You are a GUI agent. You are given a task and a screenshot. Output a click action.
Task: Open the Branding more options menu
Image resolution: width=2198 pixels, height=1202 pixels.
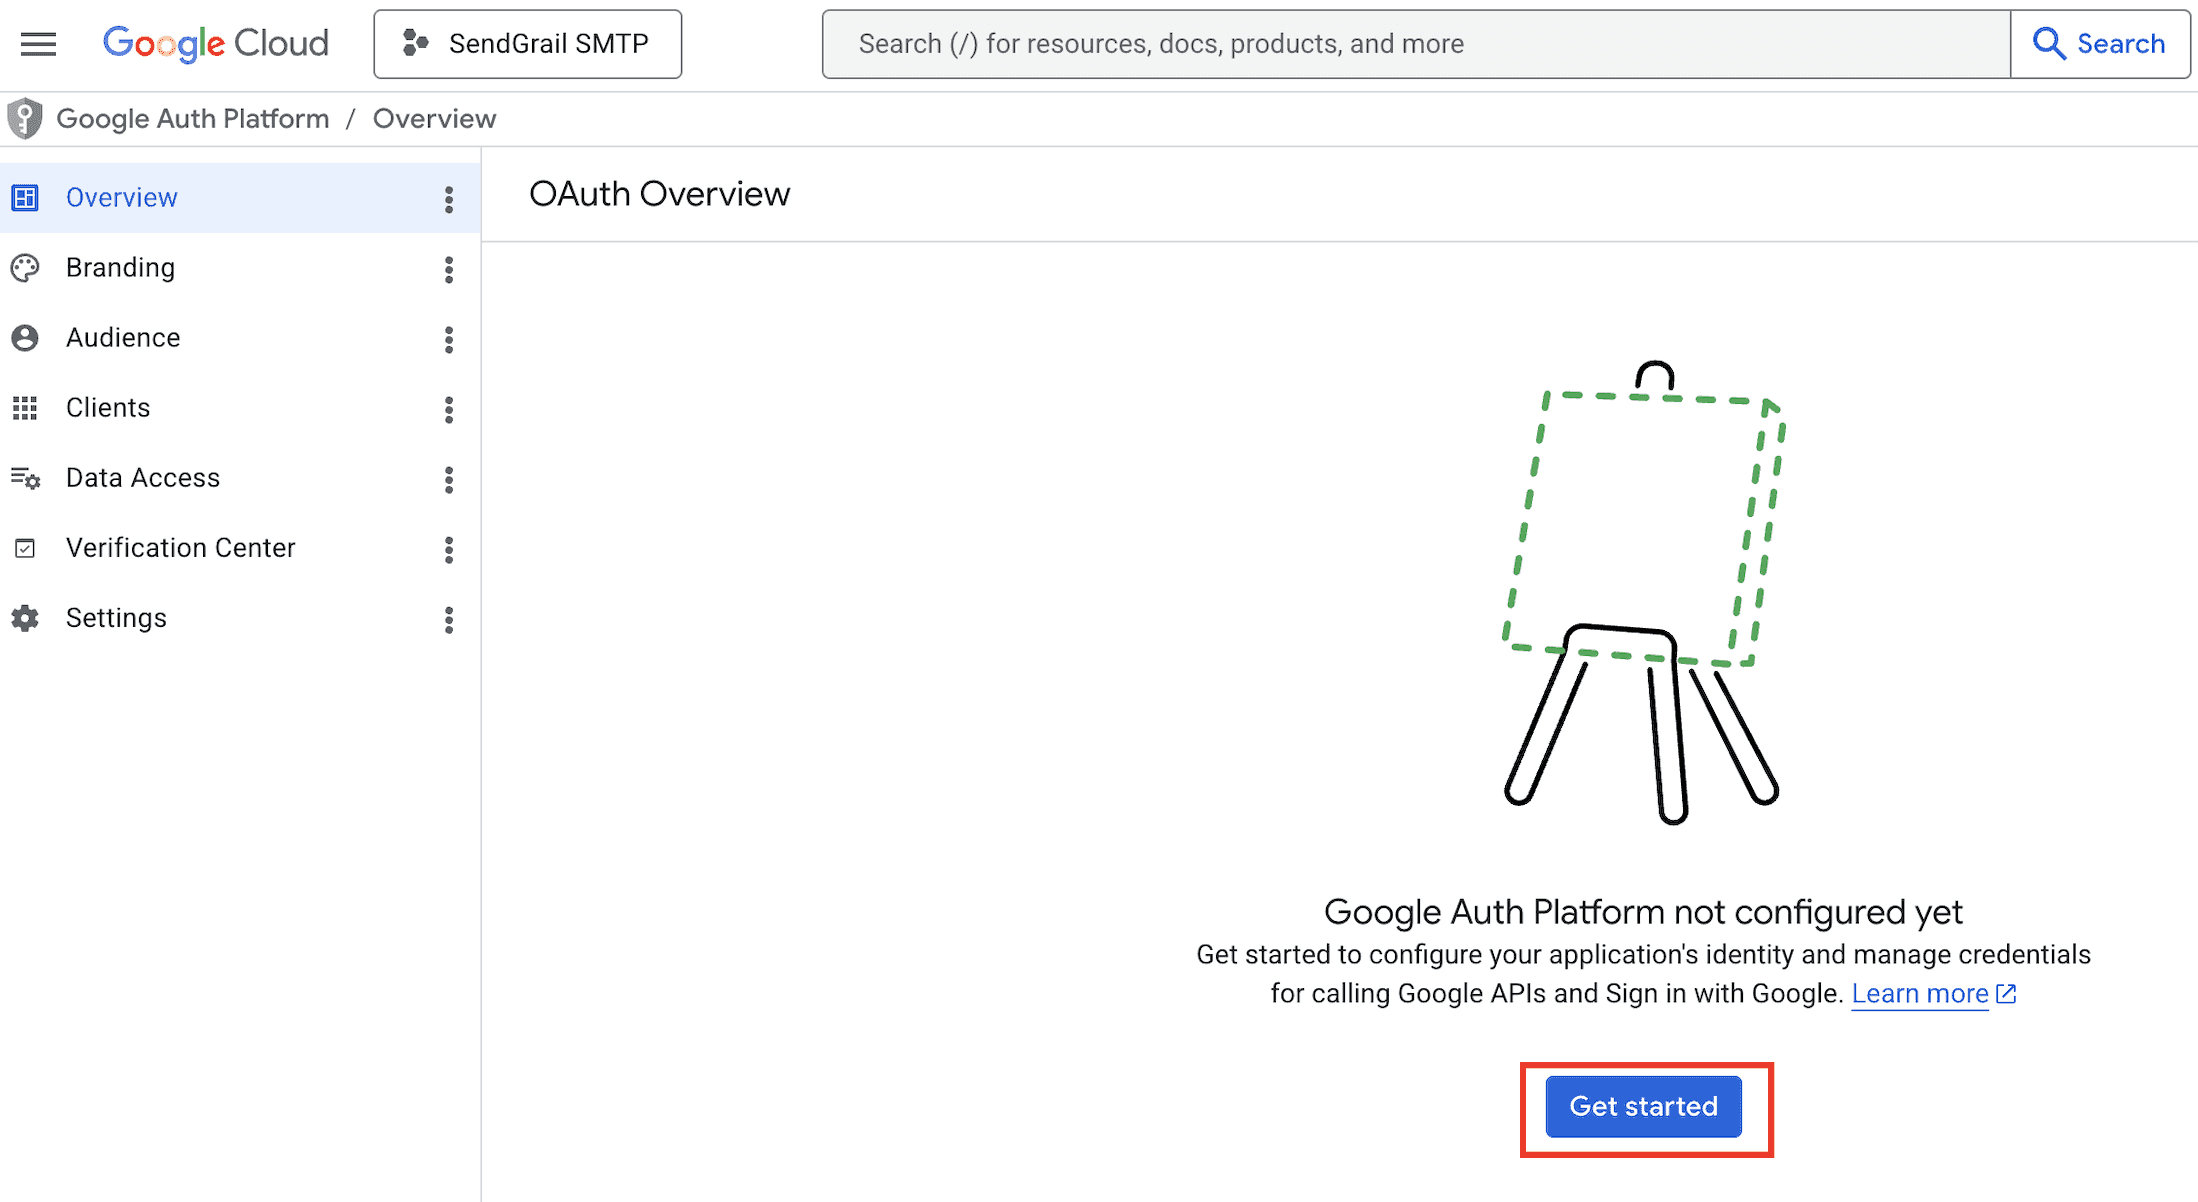[449, 269]
